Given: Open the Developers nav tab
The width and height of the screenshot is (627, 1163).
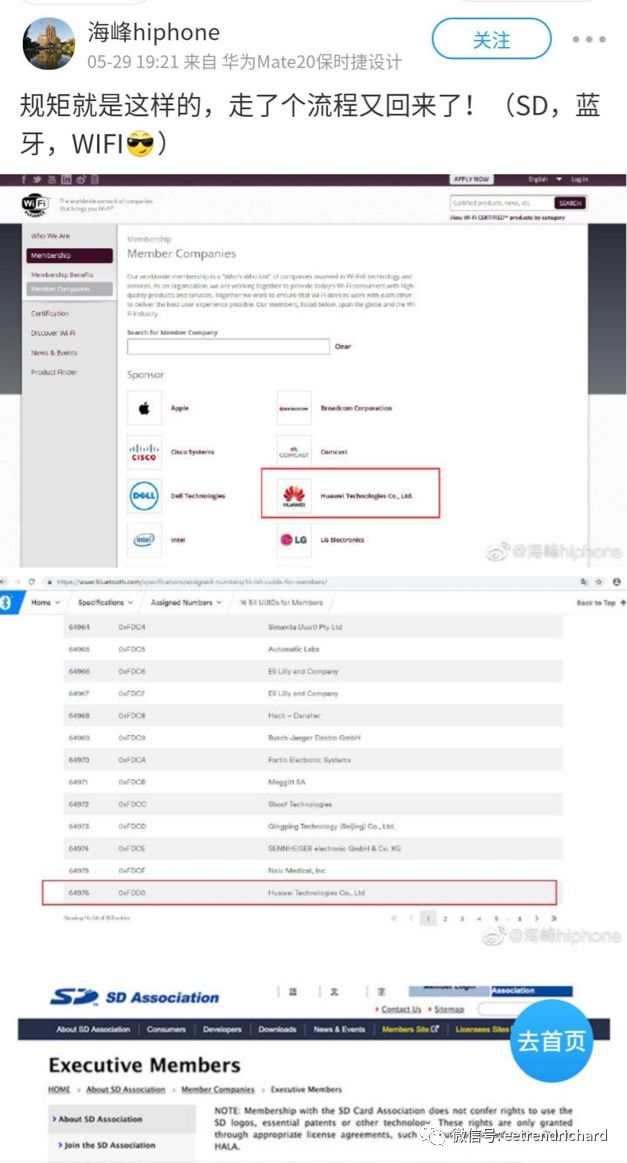Looking at the screenshot, I should point(222,1029).
